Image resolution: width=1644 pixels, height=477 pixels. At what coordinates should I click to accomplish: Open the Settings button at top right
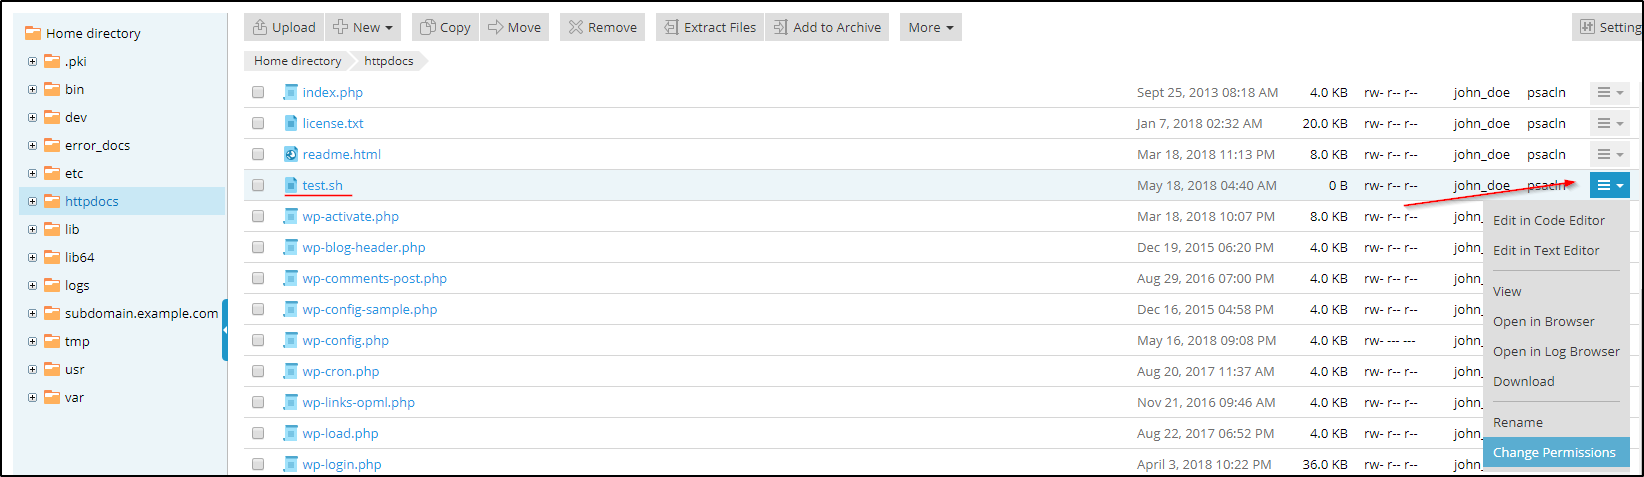point(1608,27)
